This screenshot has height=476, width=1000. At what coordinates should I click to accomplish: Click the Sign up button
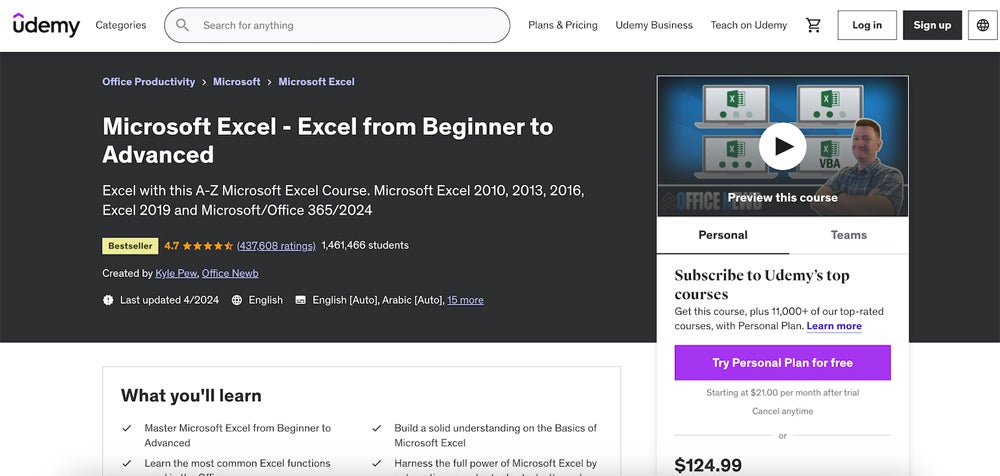(932, 25)
